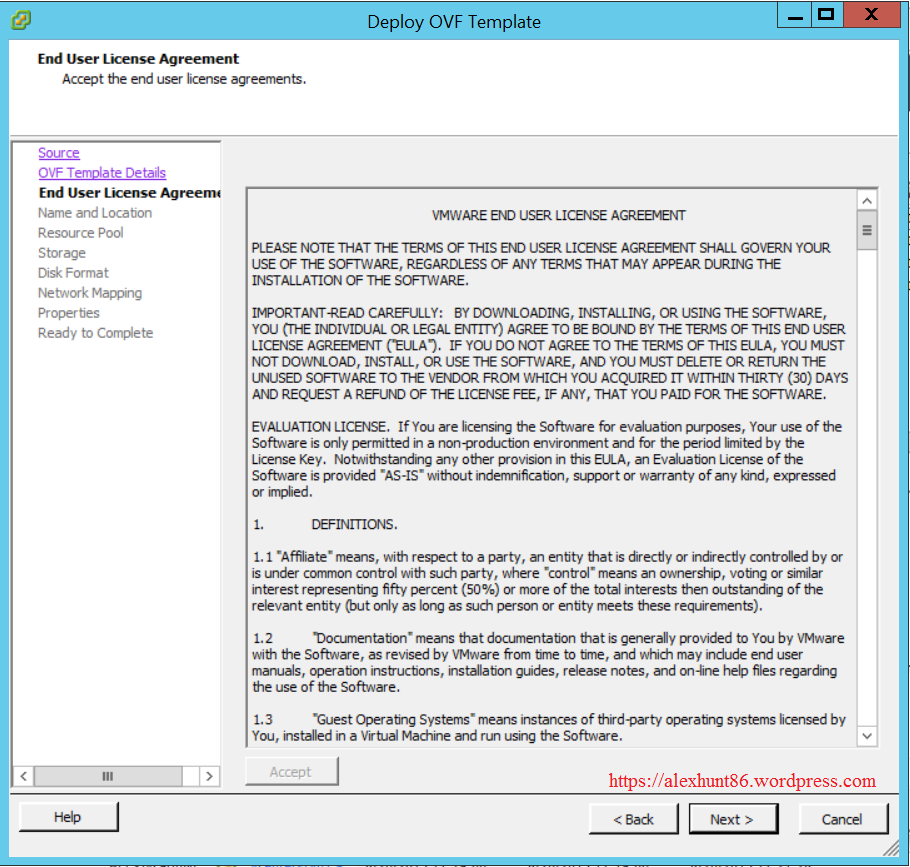Click the VMWARE END USER LICENSE AGREEMENT heading
Viewport: 910px width, 867px height.
558,216
